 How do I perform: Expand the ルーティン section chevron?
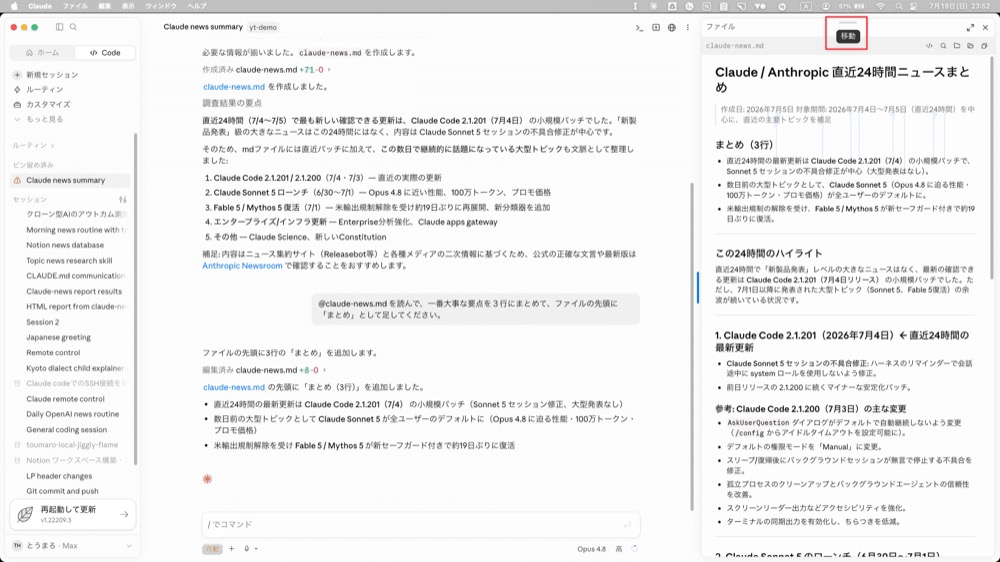point(52,145)
